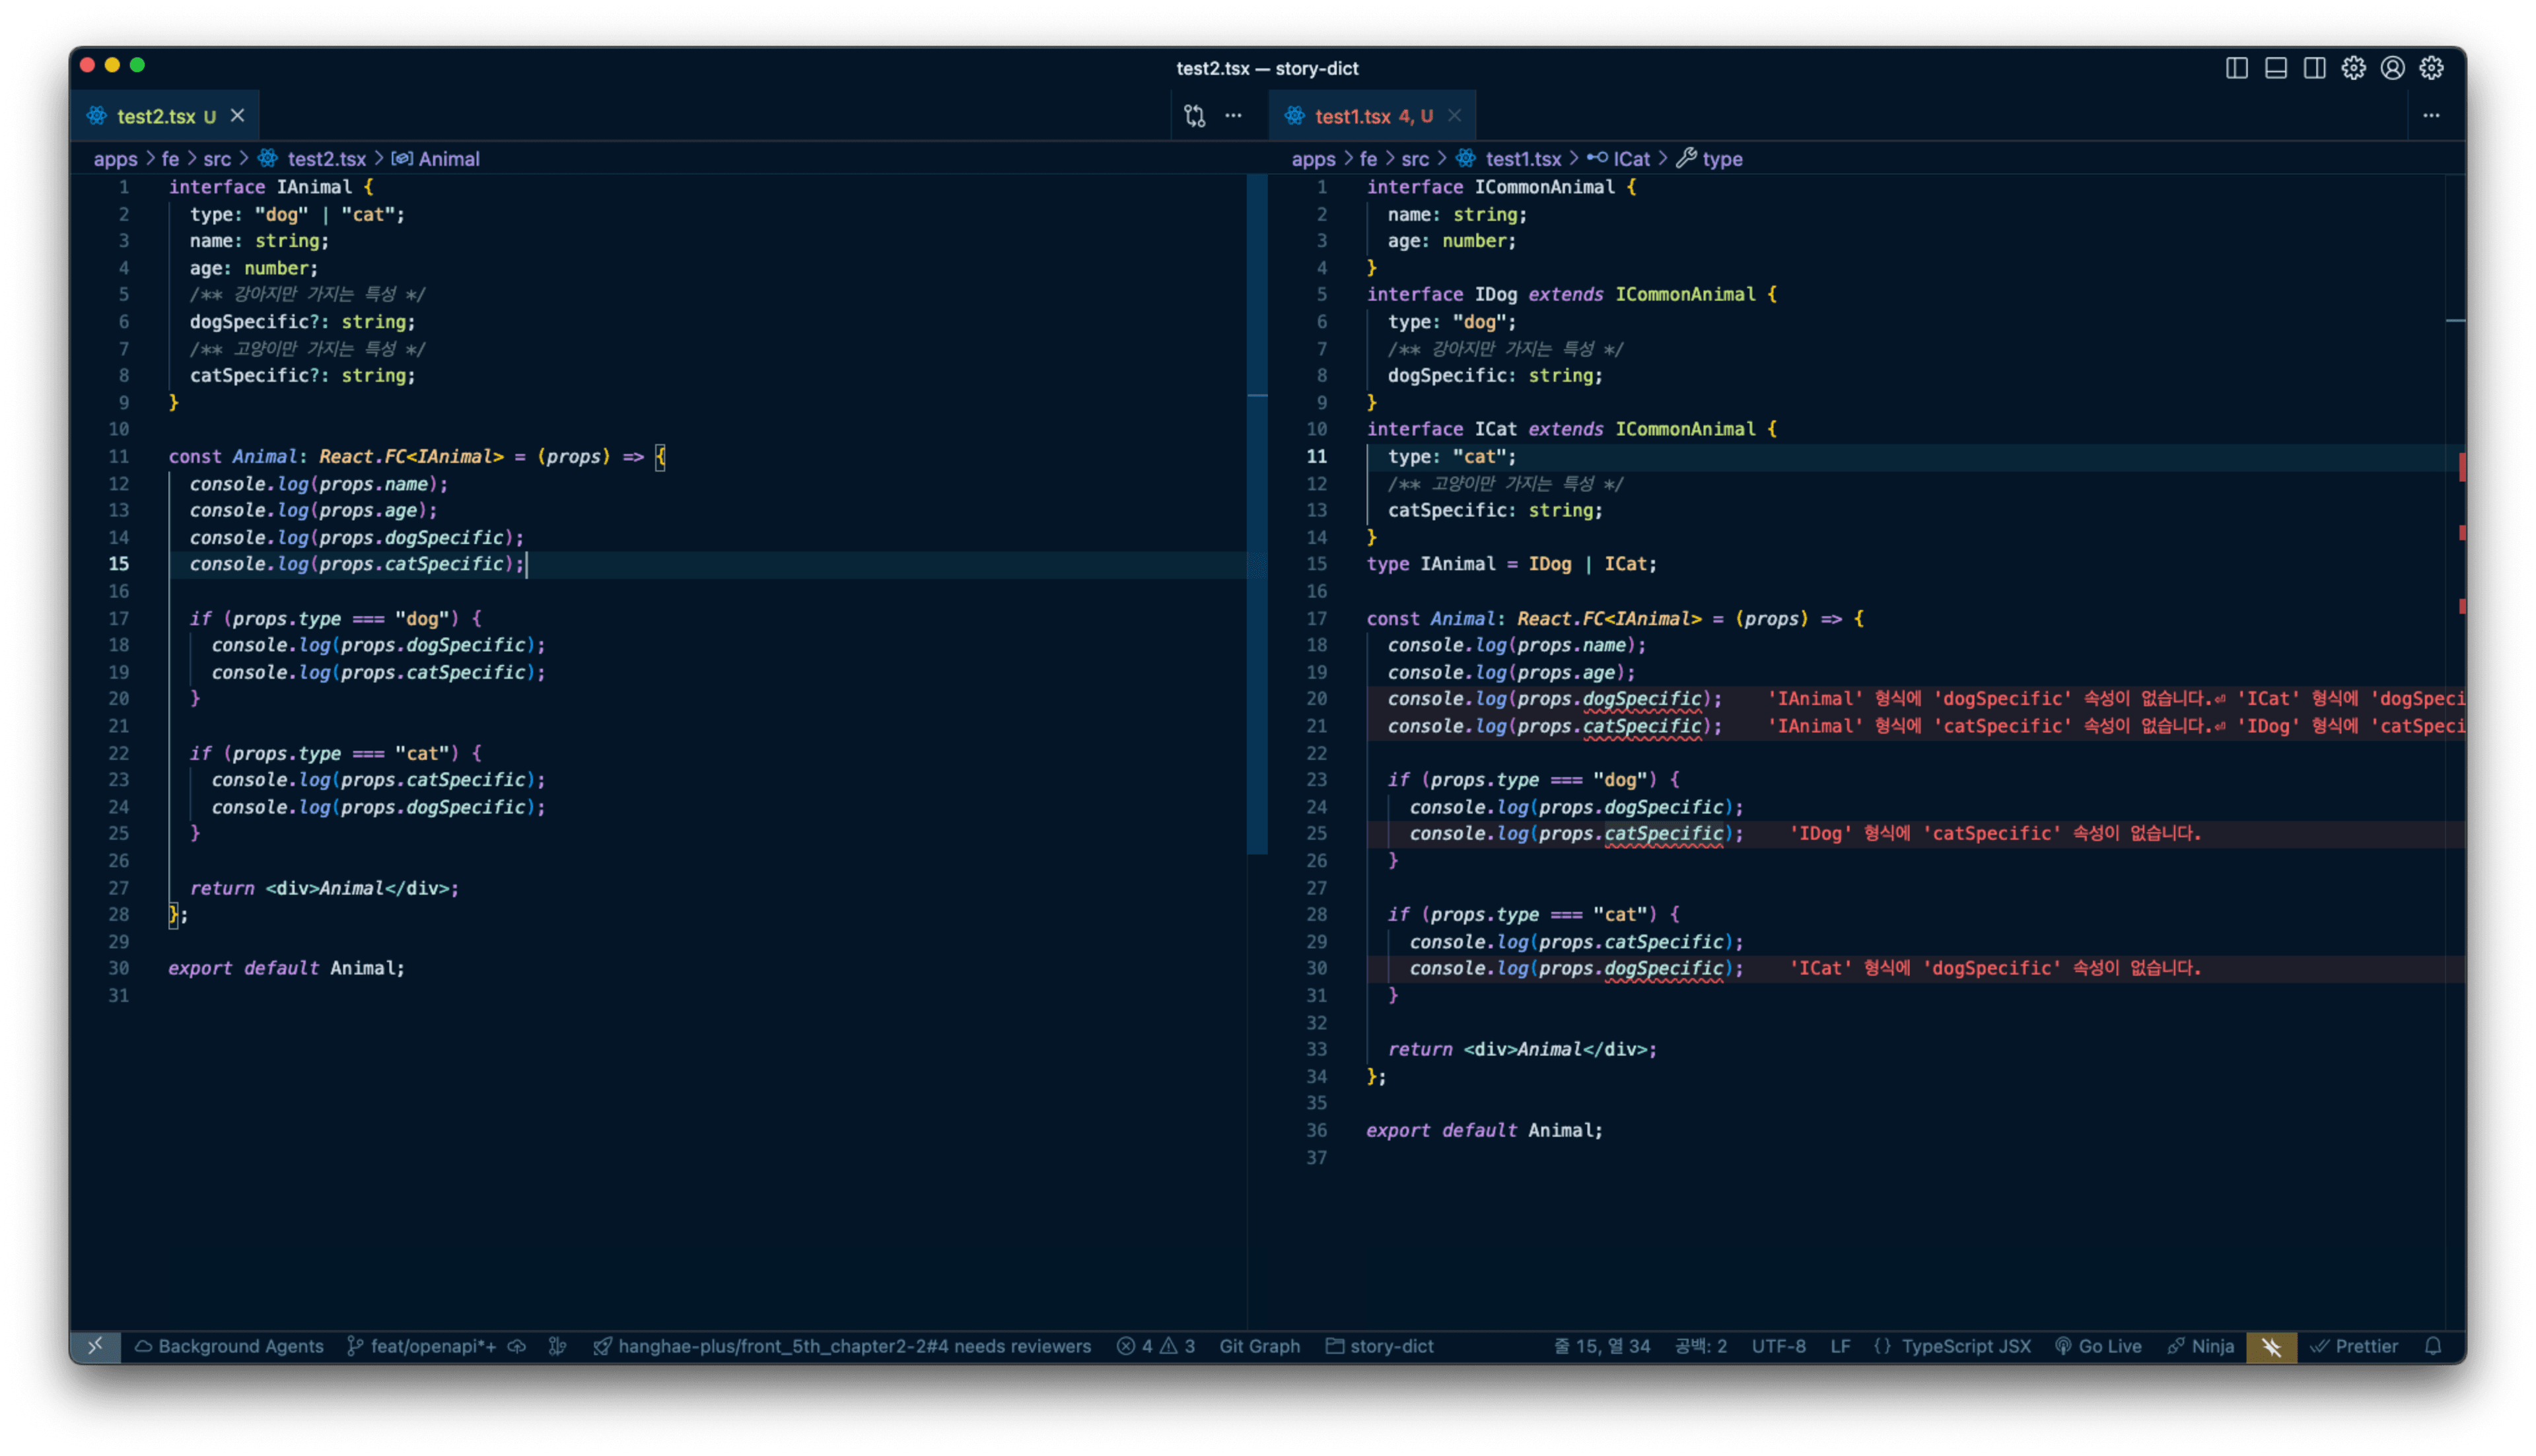The width and height of the screenshot is (2536, 1456).
Task: Open the Accounts profile icon
Action: [x=2393, y=68]
